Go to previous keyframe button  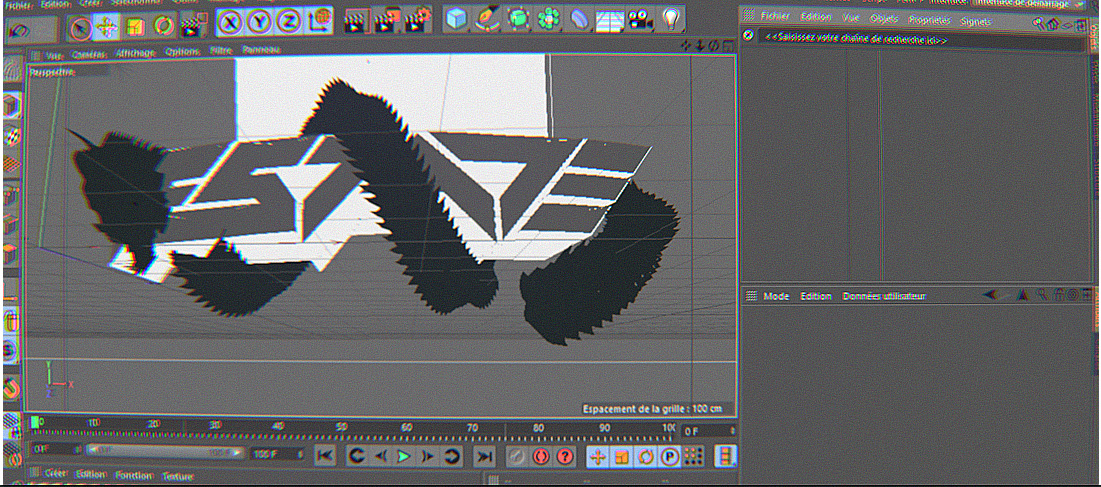coord(357,456)
